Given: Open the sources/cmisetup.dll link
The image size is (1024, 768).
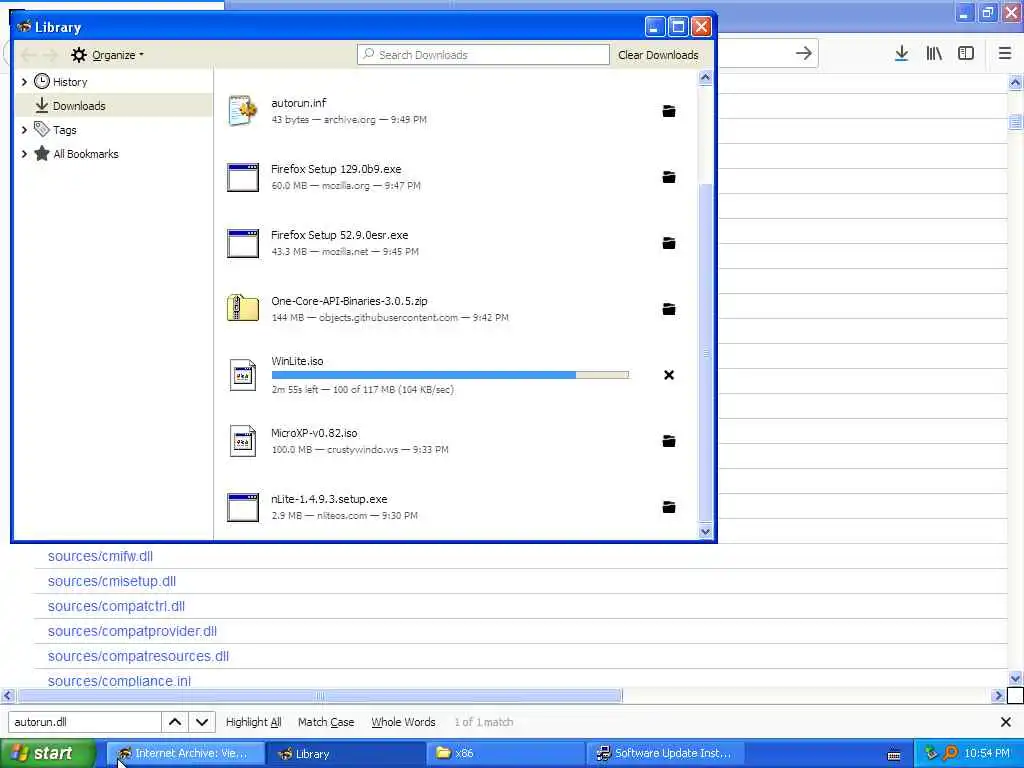Looking at the screenshot, I should click(x=112, y=581).
